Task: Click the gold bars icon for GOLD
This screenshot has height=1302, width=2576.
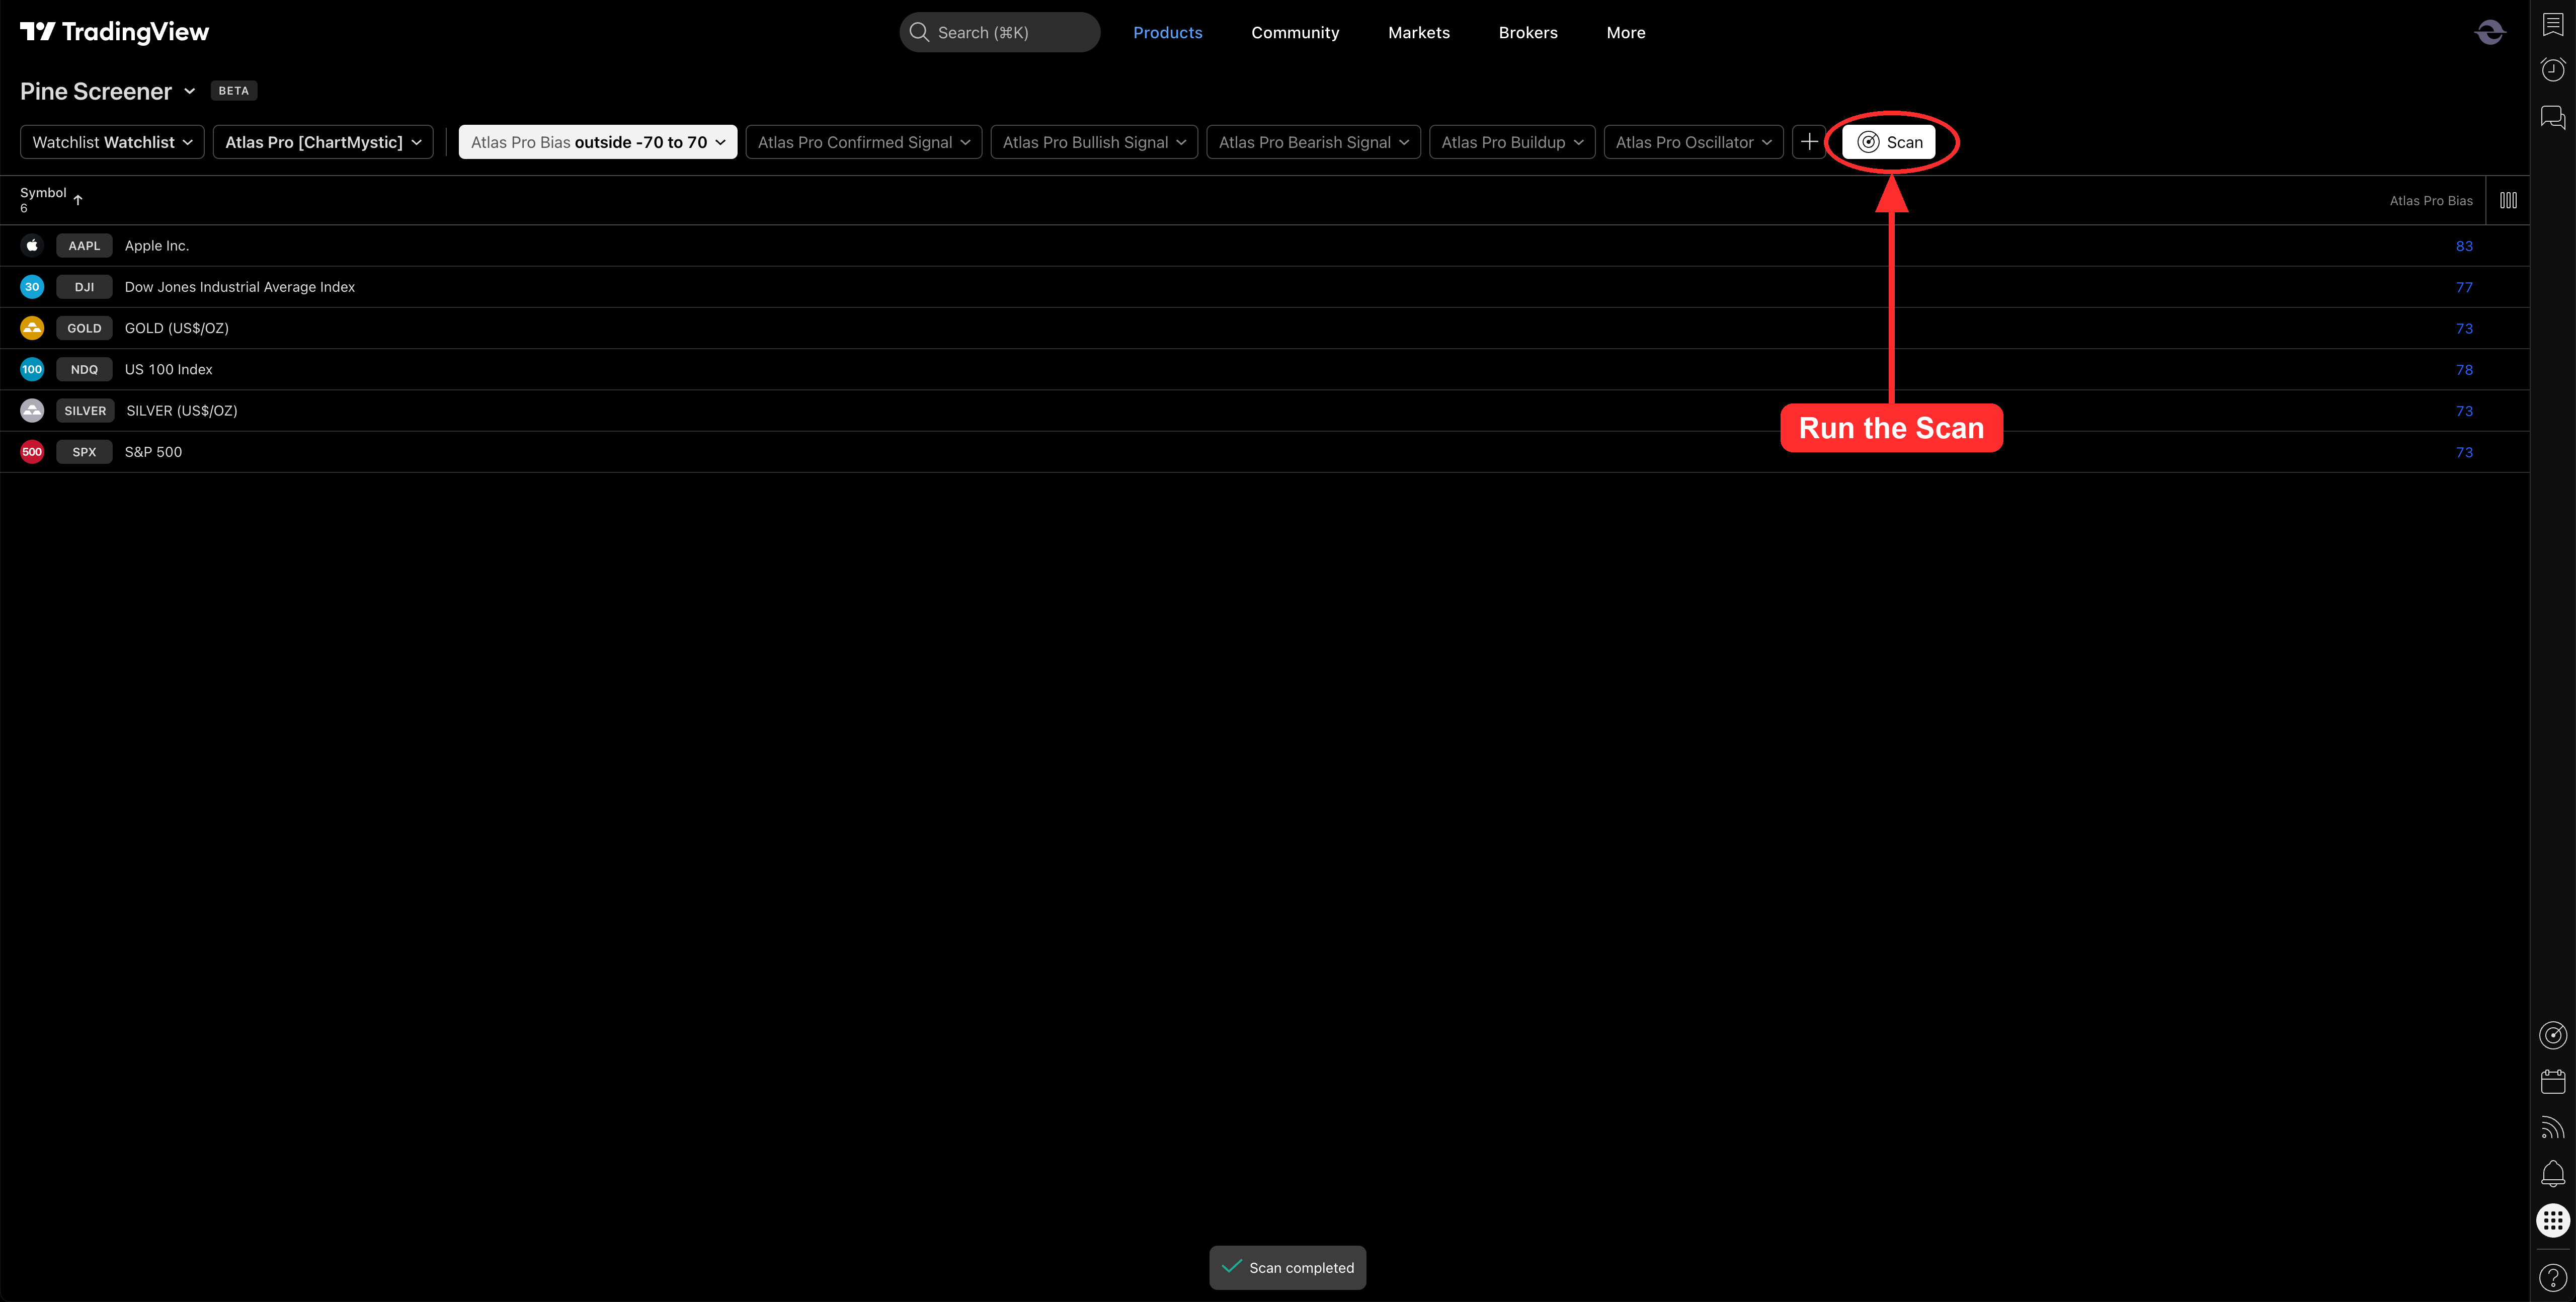Action: [x=32, y=328]
